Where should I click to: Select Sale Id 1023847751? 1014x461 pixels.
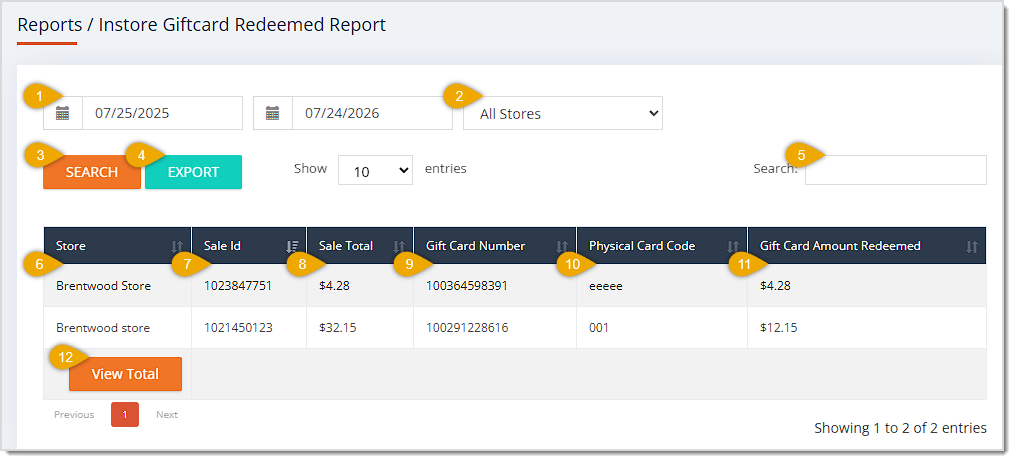click(238, 286)
